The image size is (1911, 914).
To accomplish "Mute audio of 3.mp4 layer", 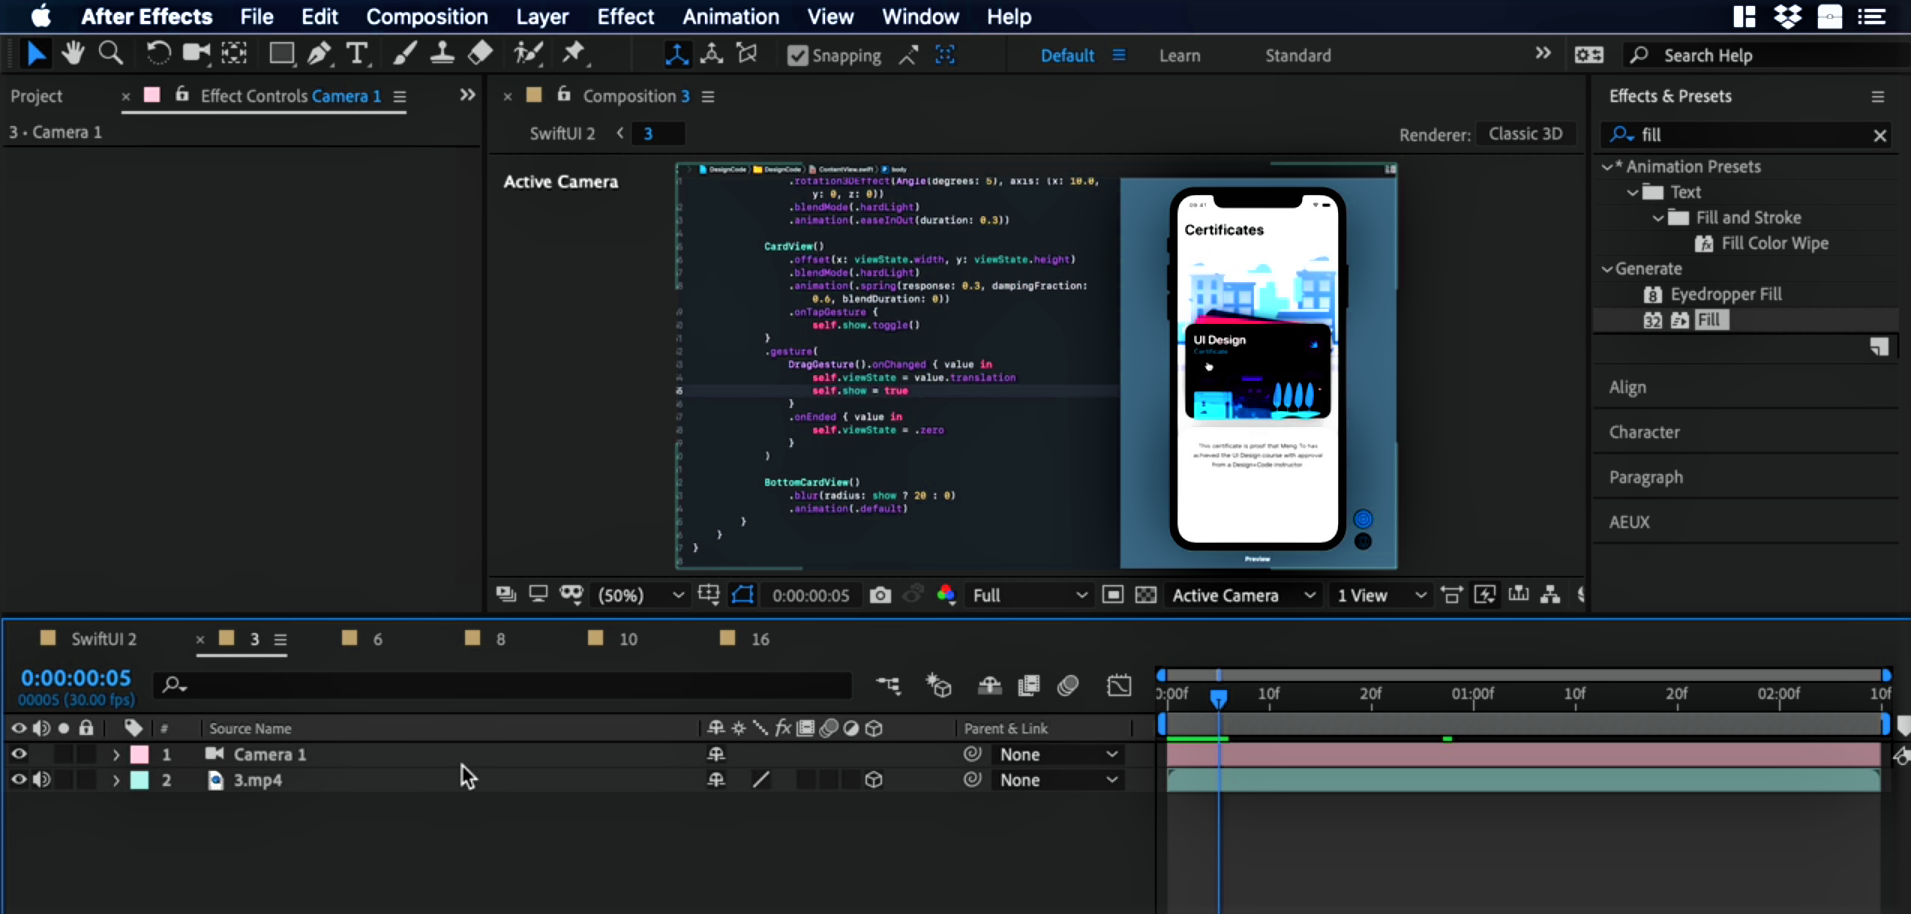I will (42, 780).
